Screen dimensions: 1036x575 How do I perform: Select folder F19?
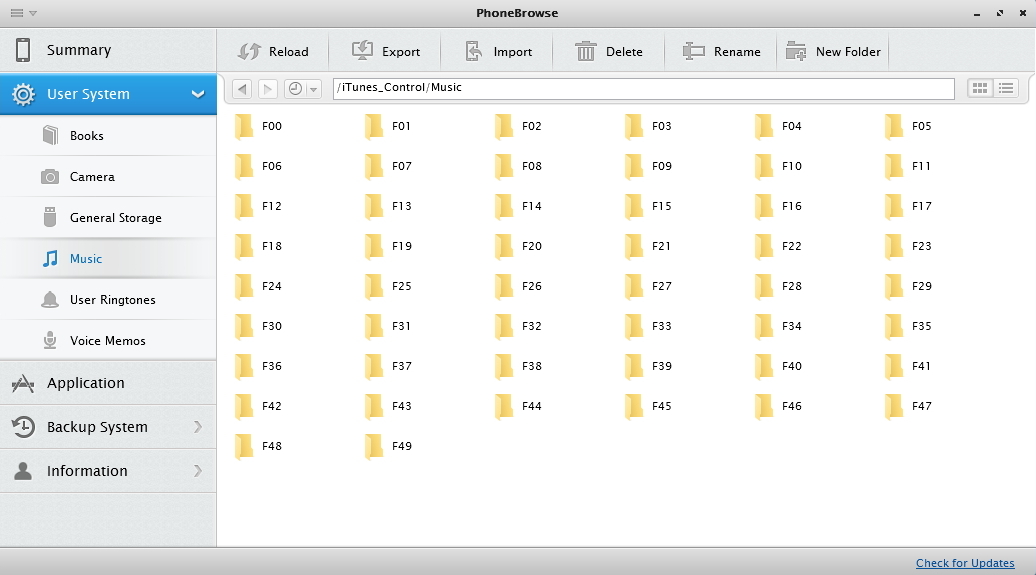388,246
